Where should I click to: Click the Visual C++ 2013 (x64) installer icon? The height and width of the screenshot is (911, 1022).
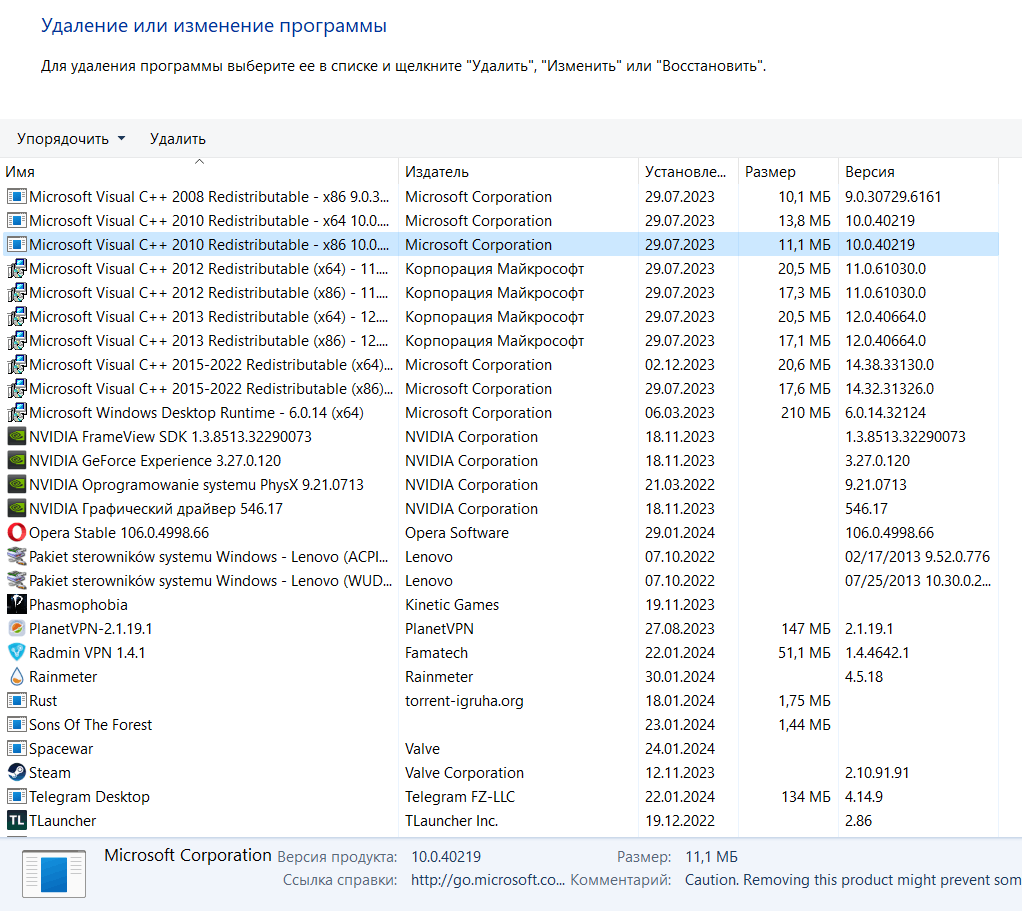click(17, 317)
